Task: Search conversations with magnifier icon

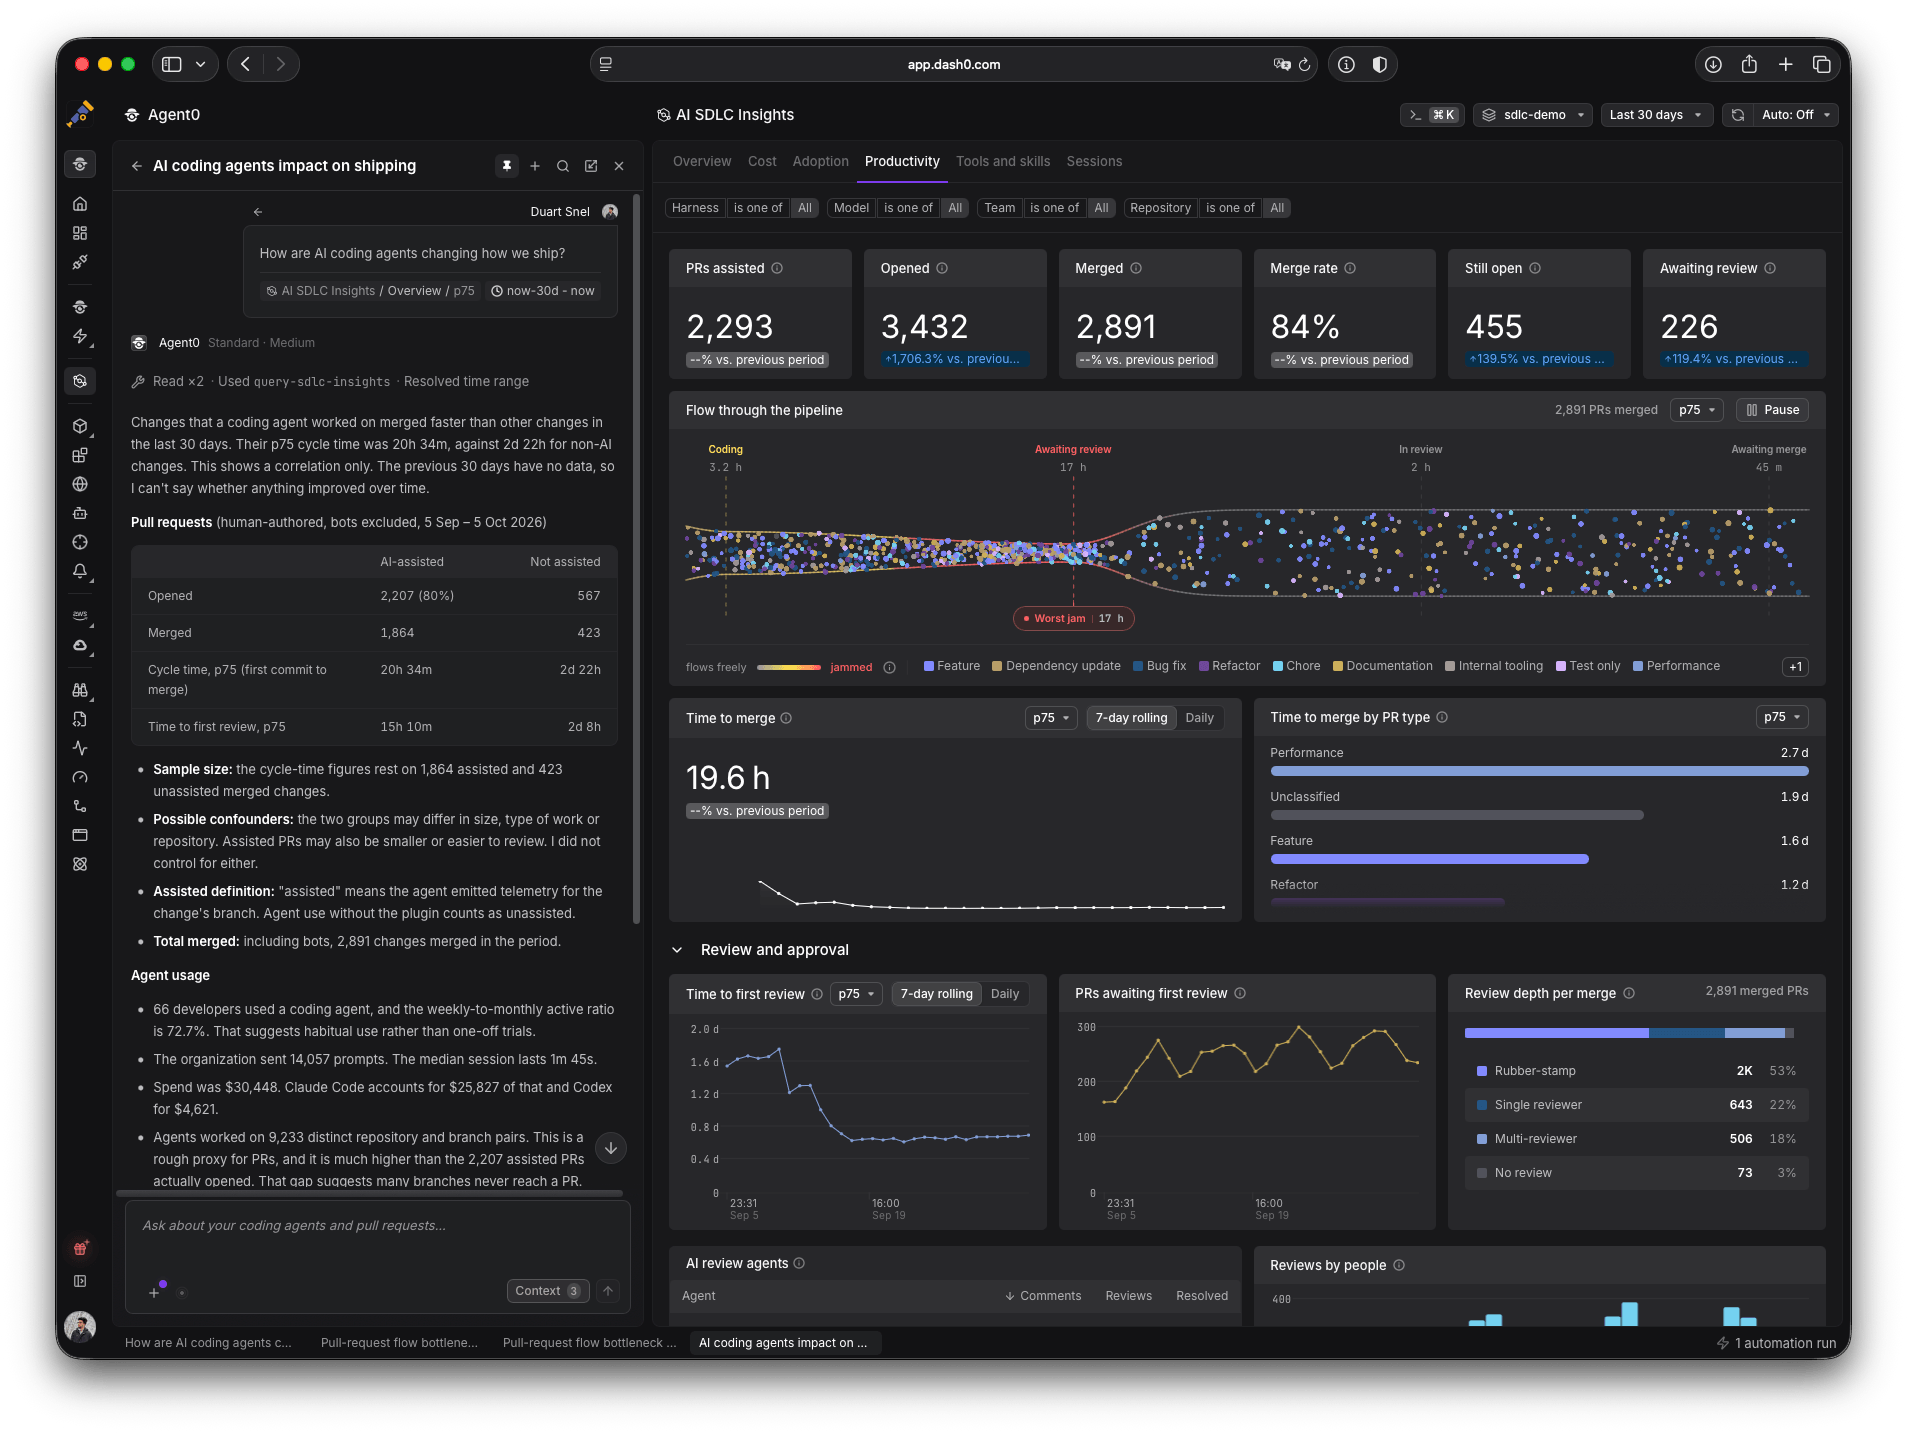Action: (x=563, y=166)
